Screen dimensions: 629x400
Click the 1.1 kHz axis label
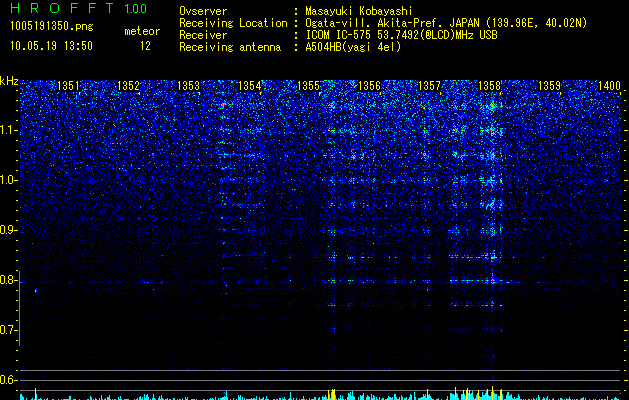(8, 130)
